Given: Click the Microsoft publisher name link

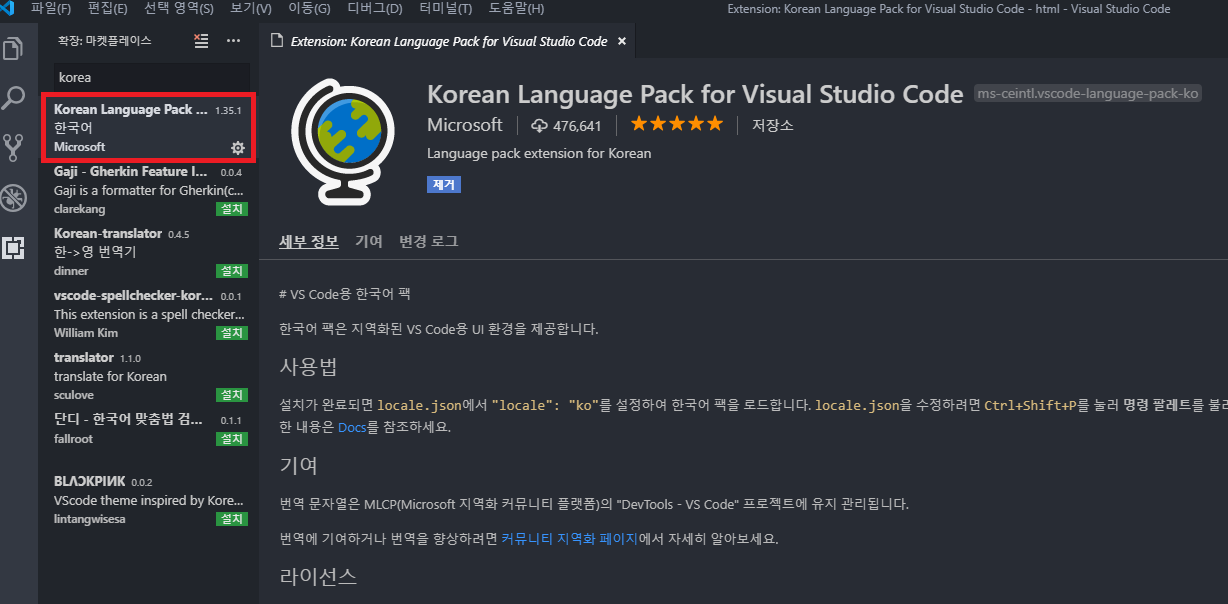Looking at the screenshot, I should coord(465,125).
